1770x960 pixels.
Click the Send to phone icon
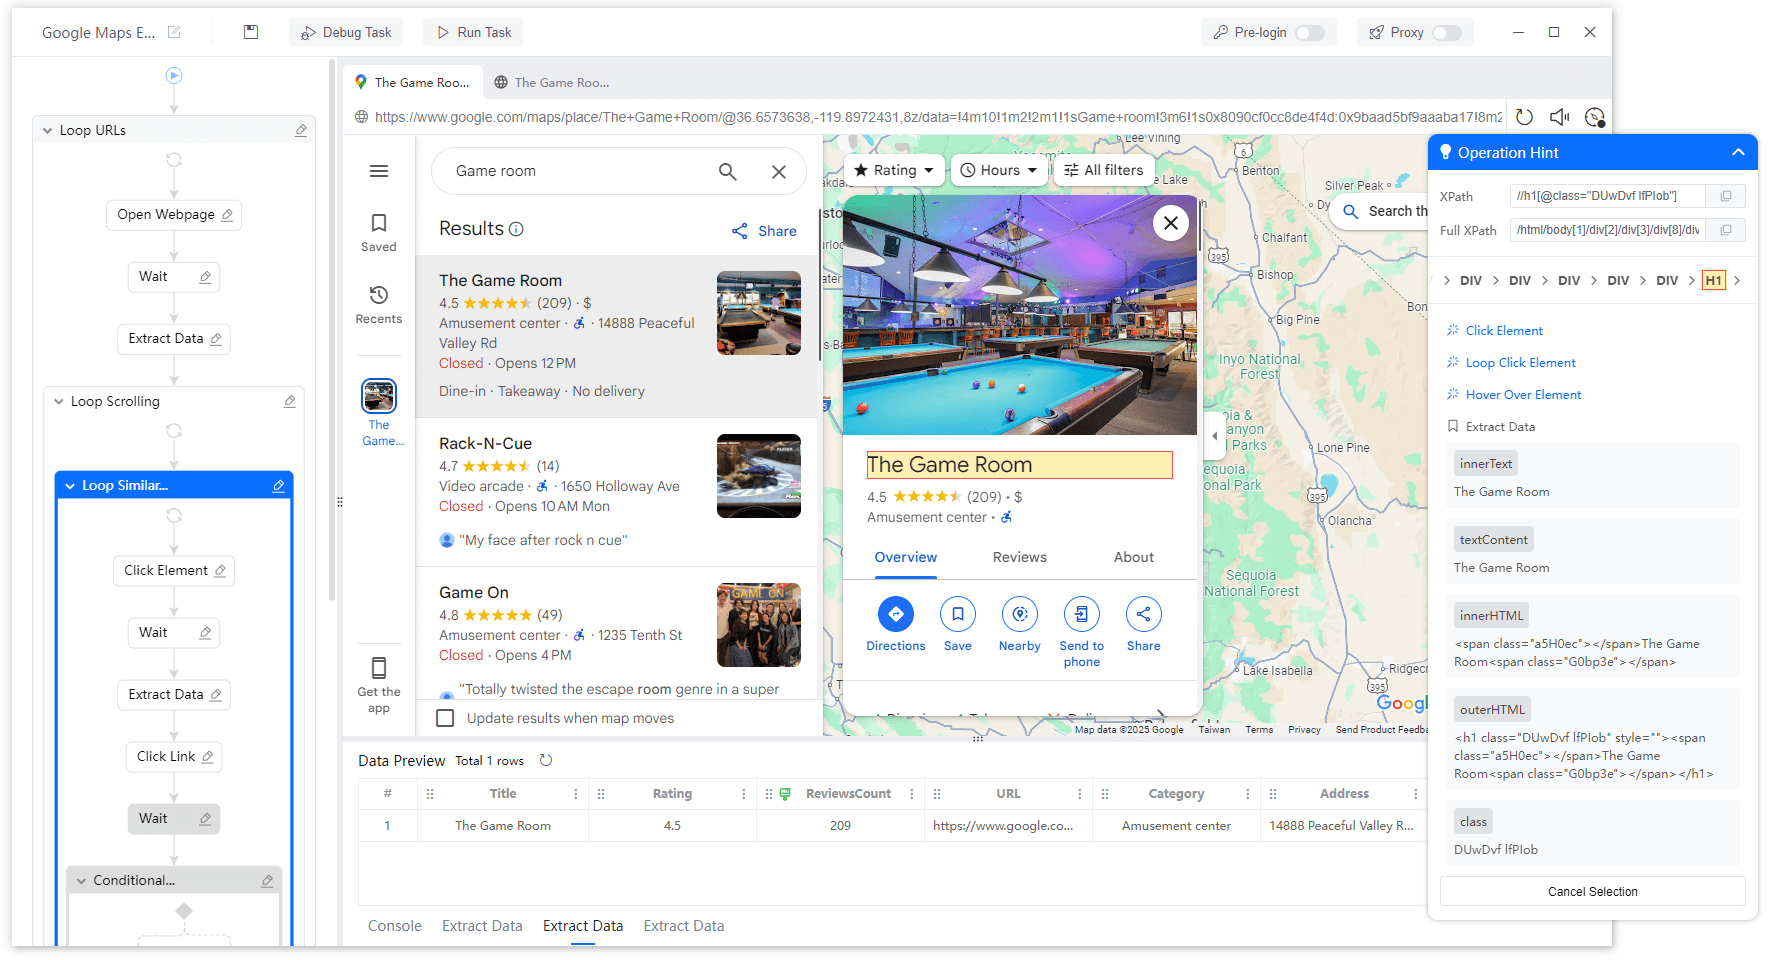tap(1082, 614)
